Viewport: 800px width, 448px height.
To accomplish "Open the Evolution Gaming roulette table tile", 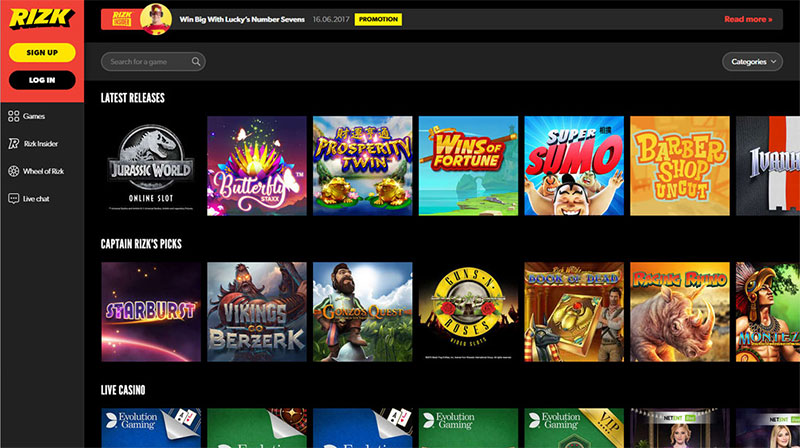I will click(x=257, y=428).
